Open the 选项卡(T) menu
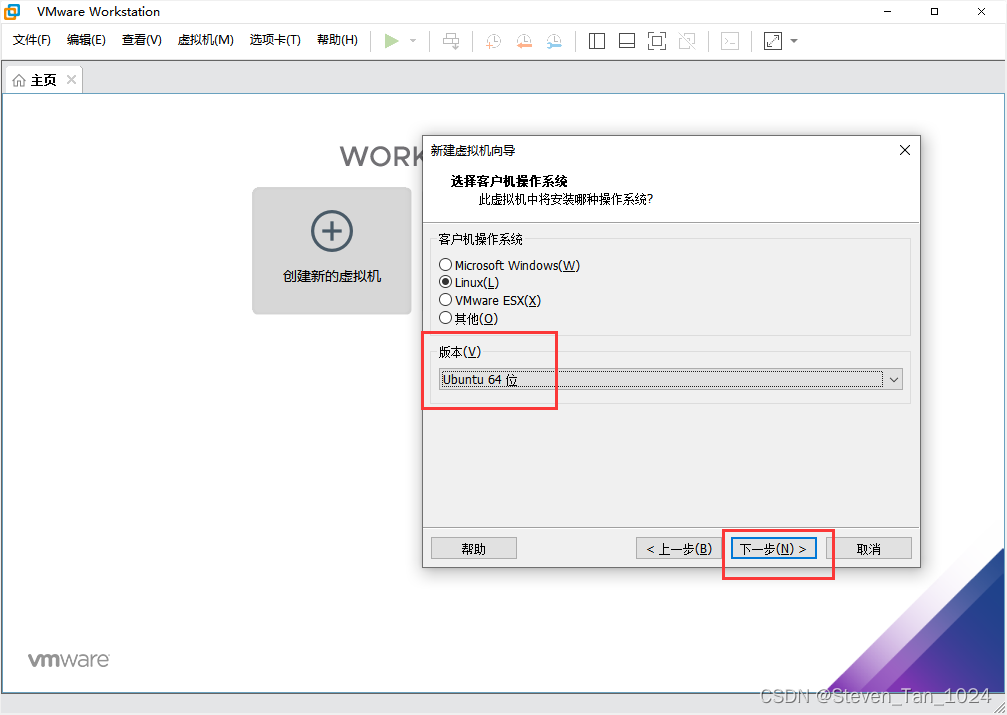The image size is (1007, 715). [x=275, y=40]
